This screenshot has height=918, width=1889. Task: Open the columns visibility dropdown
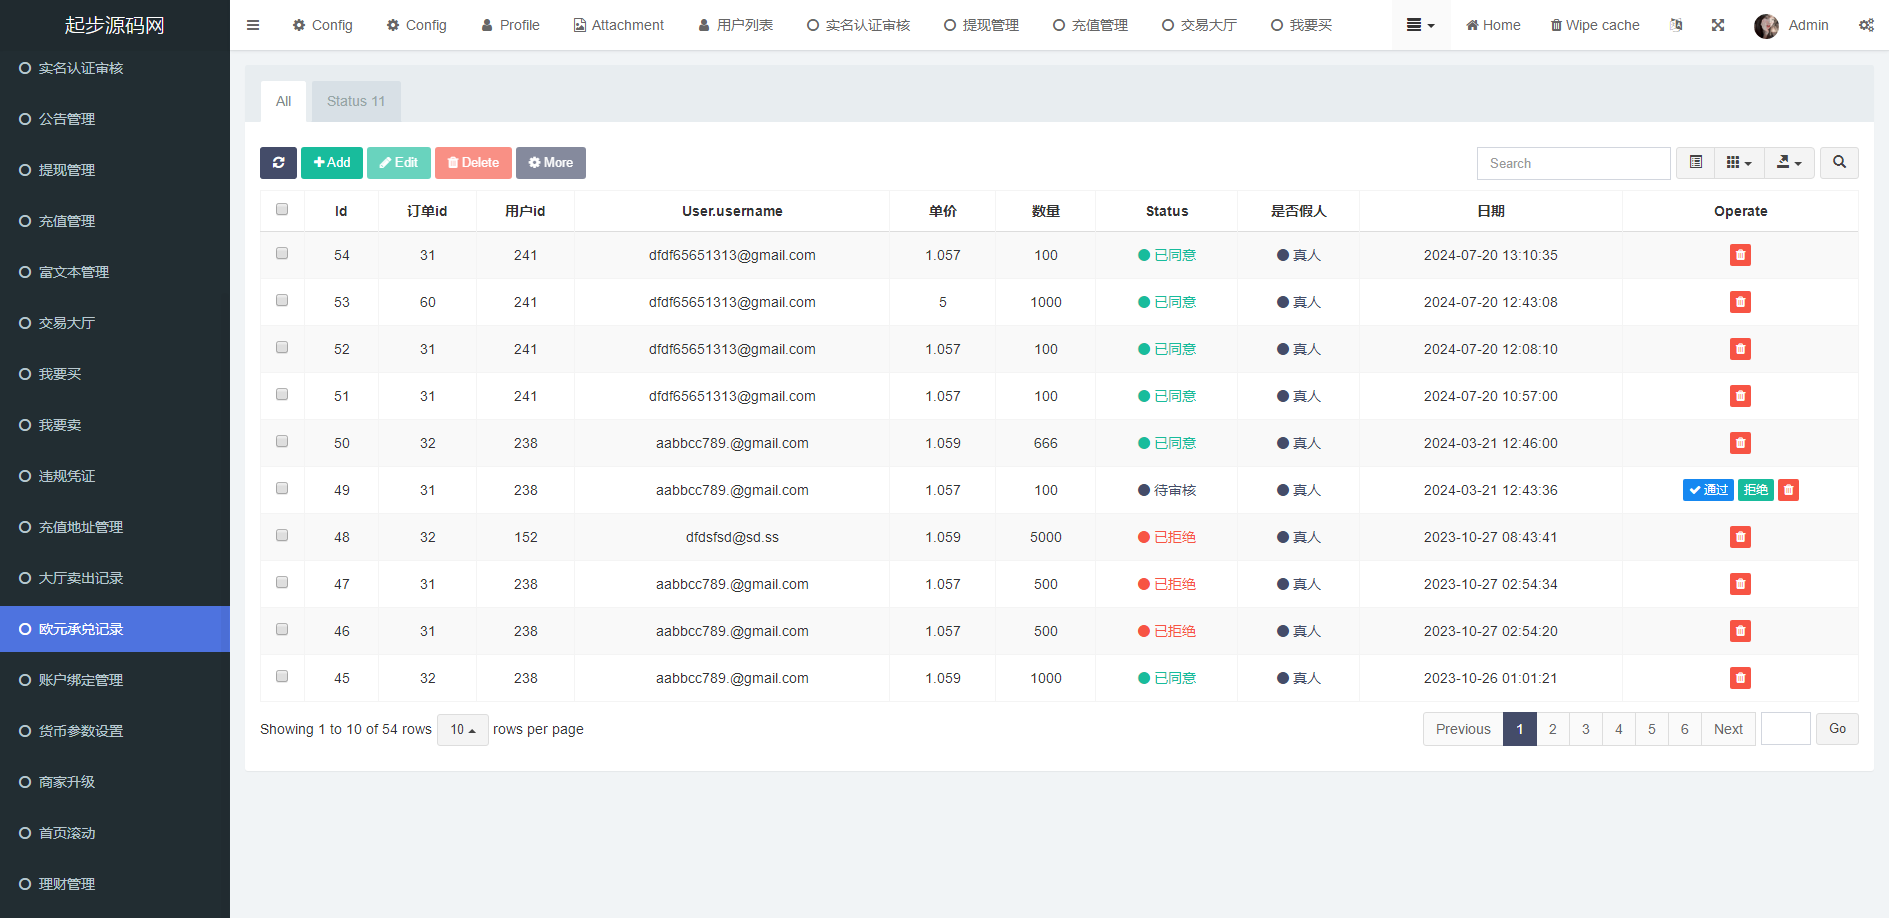point(1739,163)
